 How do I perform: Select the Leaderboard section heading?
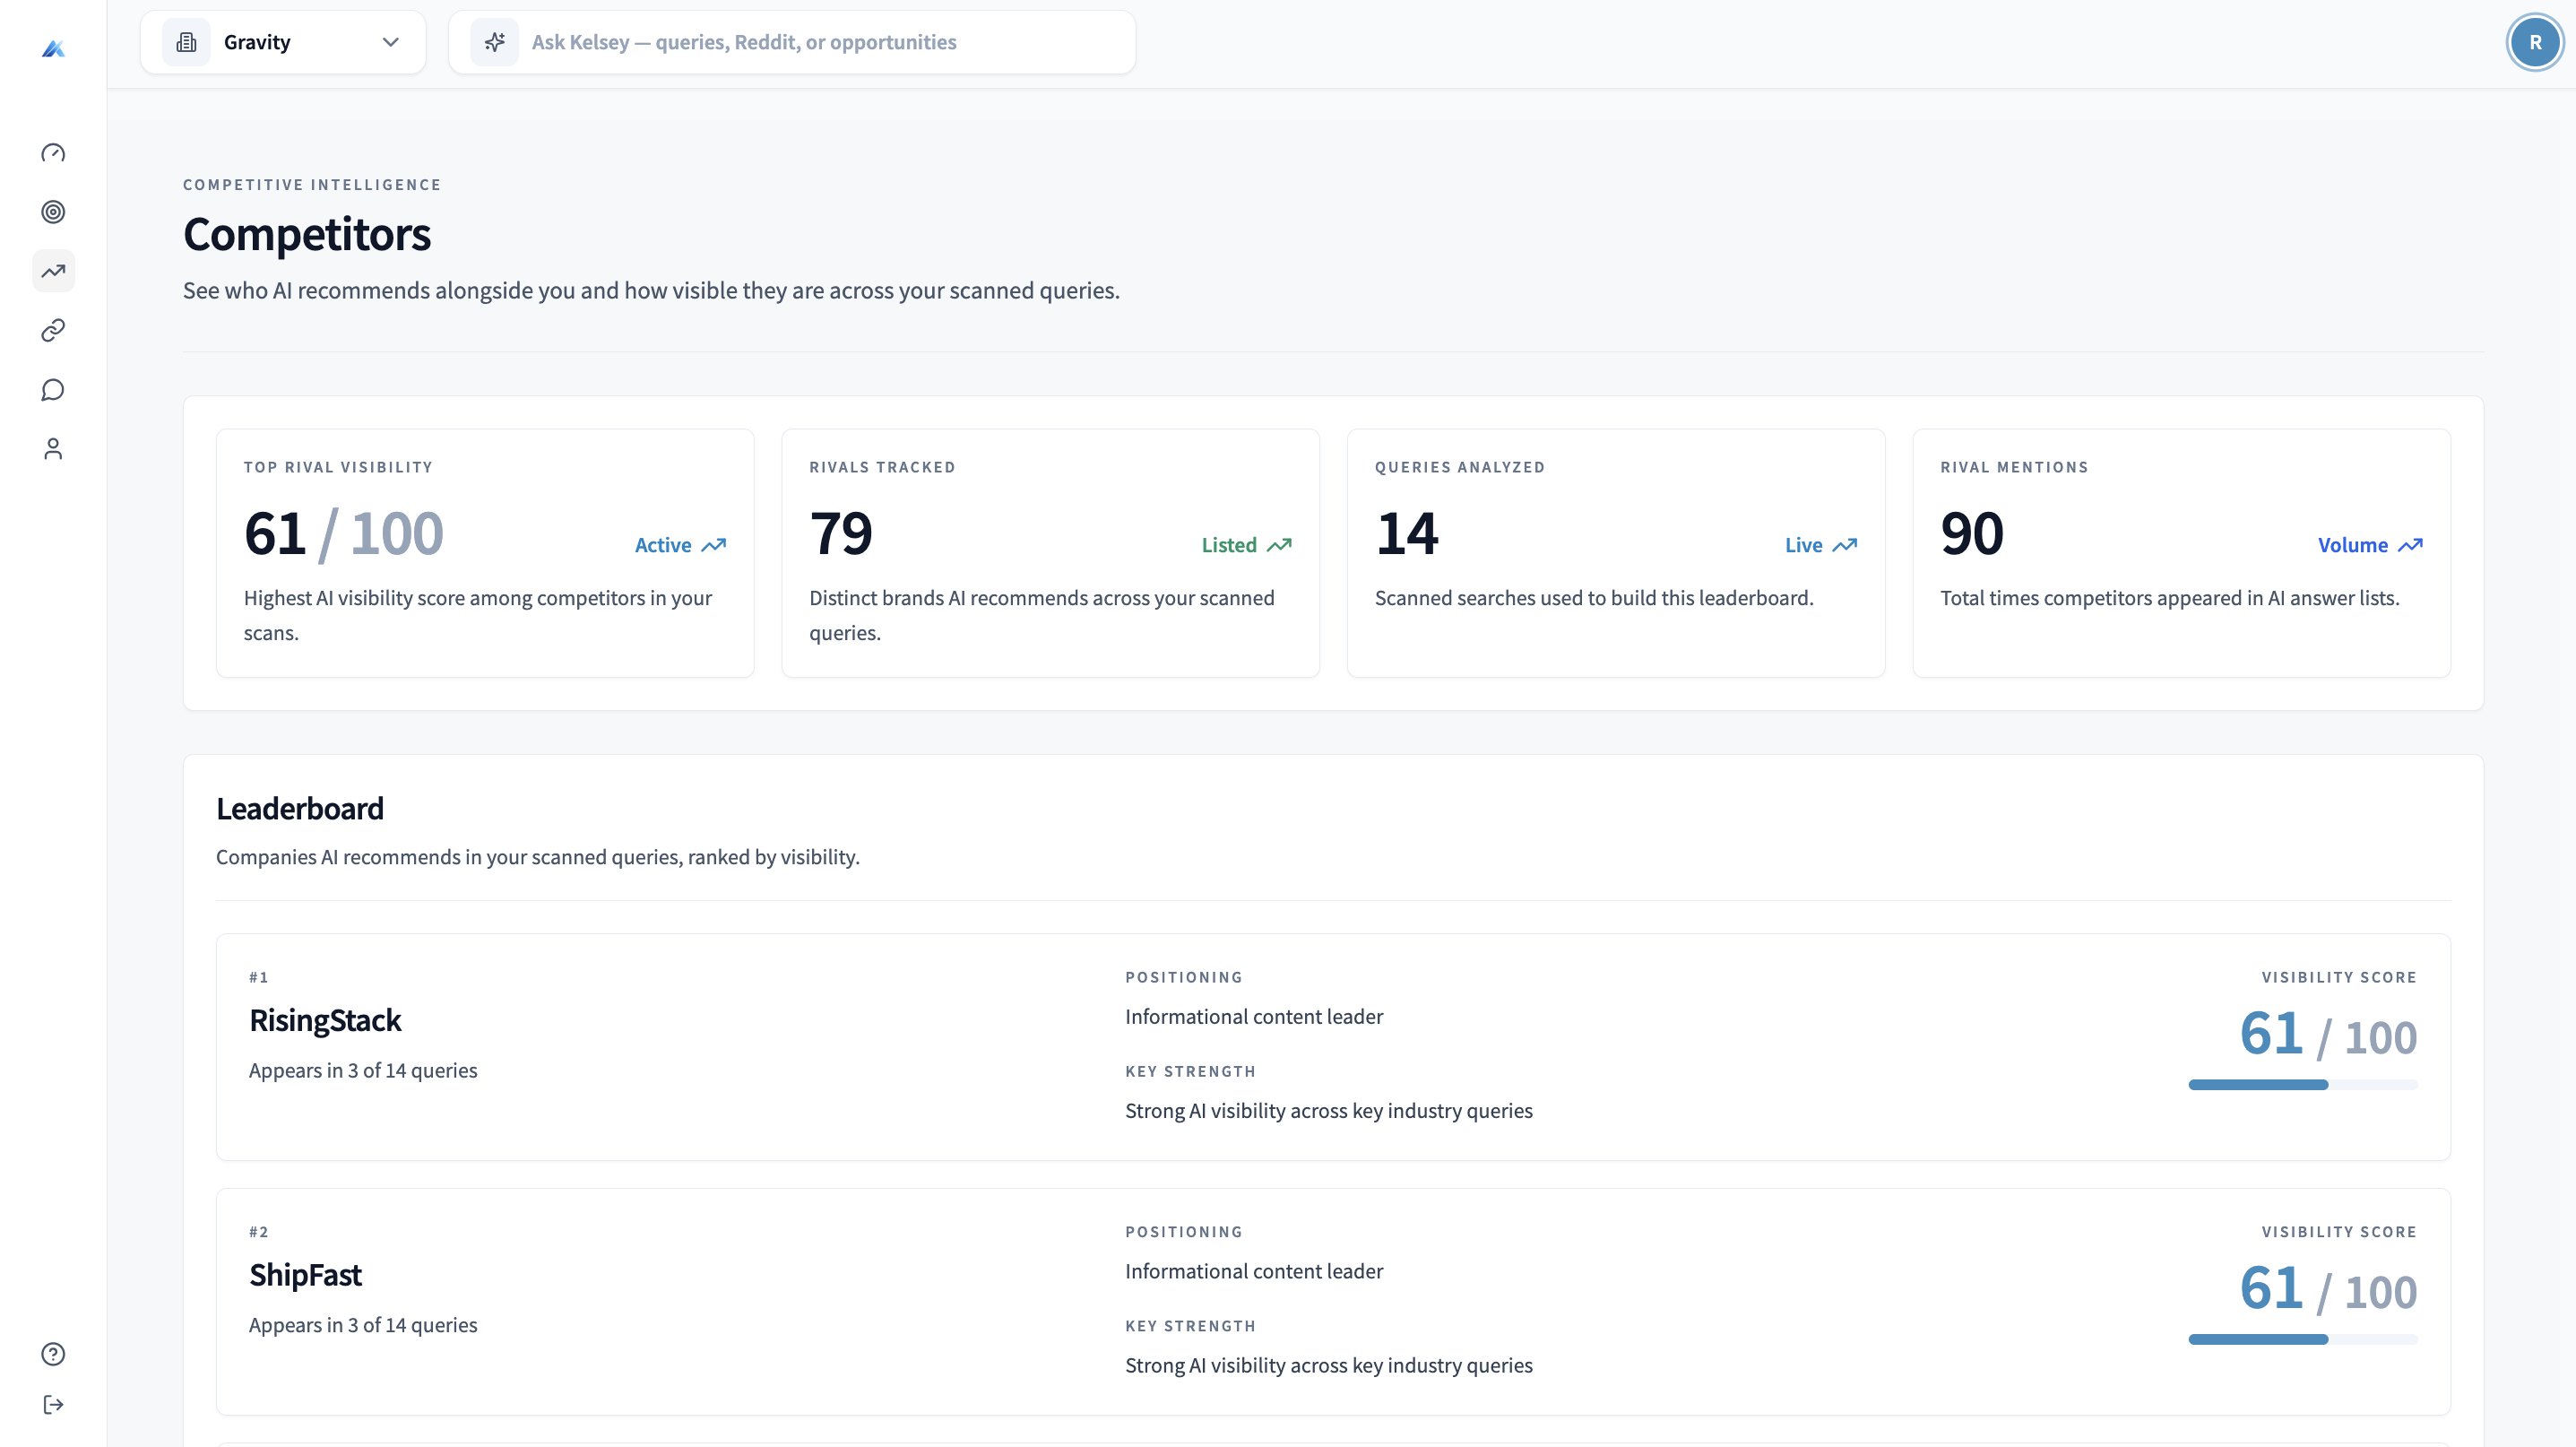(x=300, y=808)
